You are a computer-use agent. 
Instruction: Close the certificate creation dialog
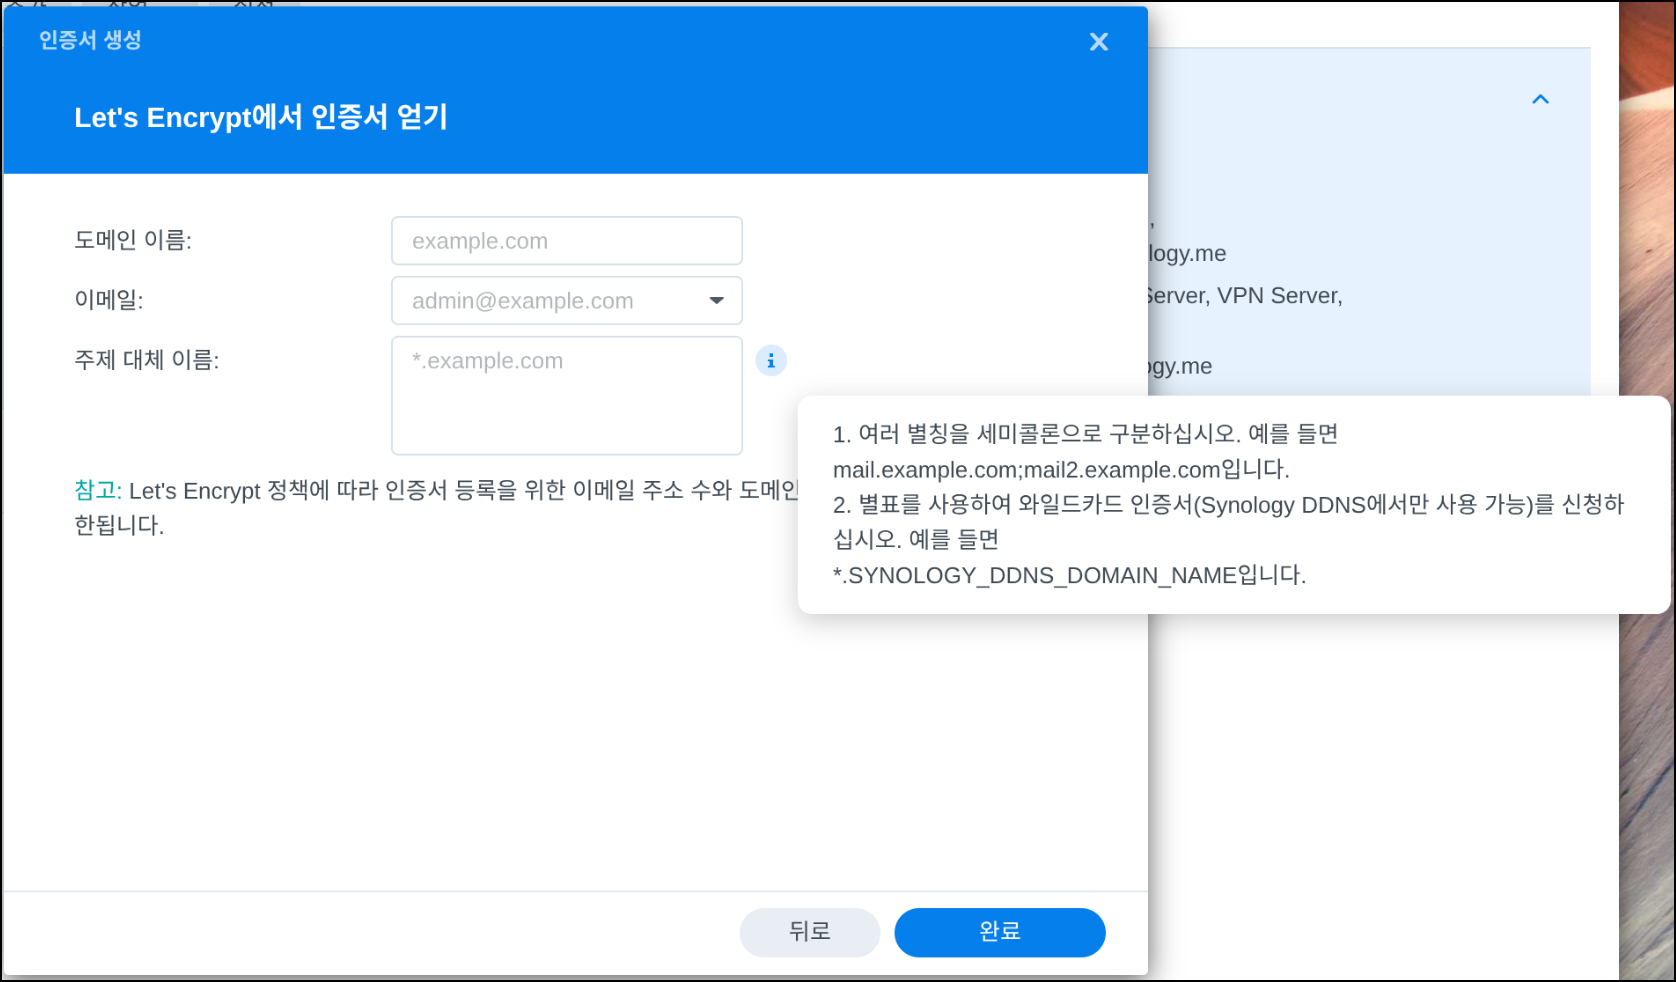pyautogui.click(x=1098, y=42)
